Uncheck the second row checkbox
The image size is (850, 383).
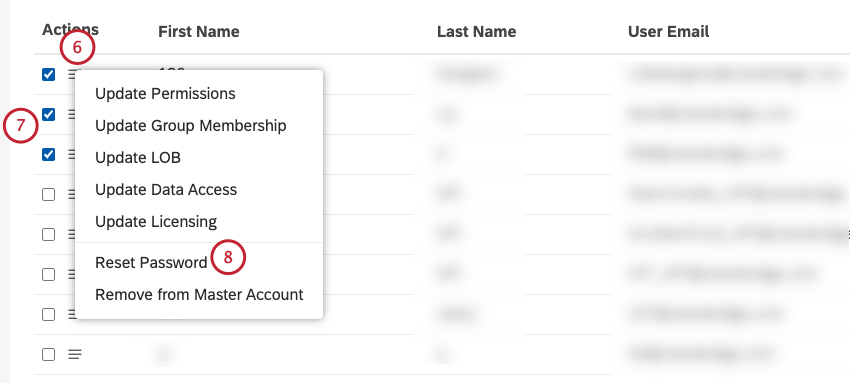[x=48, y=115]
